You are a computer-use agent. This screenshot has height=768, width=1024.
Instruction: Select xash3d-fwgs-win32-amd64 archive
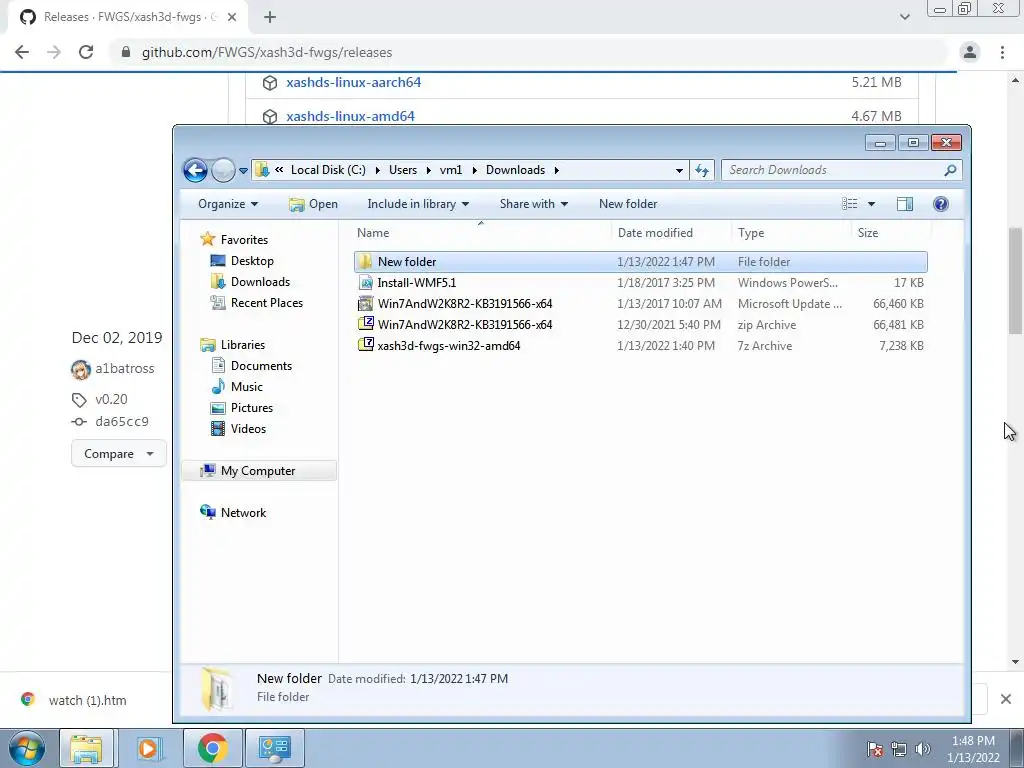point(640,345)
